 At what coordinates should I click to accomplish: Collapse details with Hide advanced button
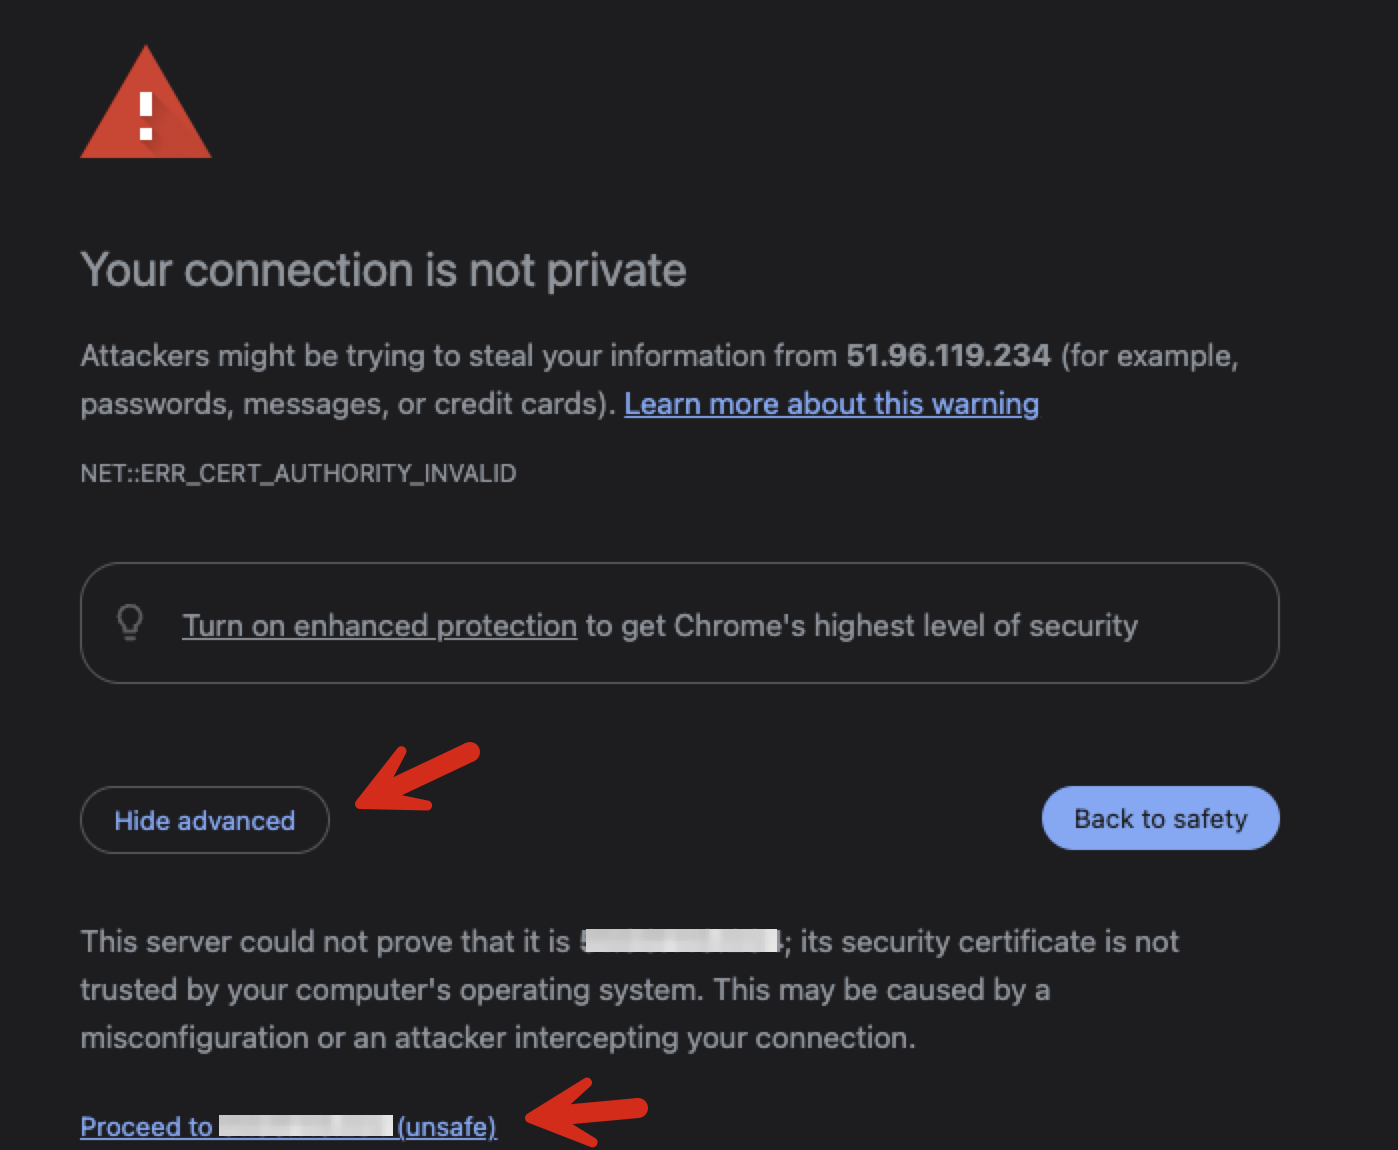[x=205, y=820]
